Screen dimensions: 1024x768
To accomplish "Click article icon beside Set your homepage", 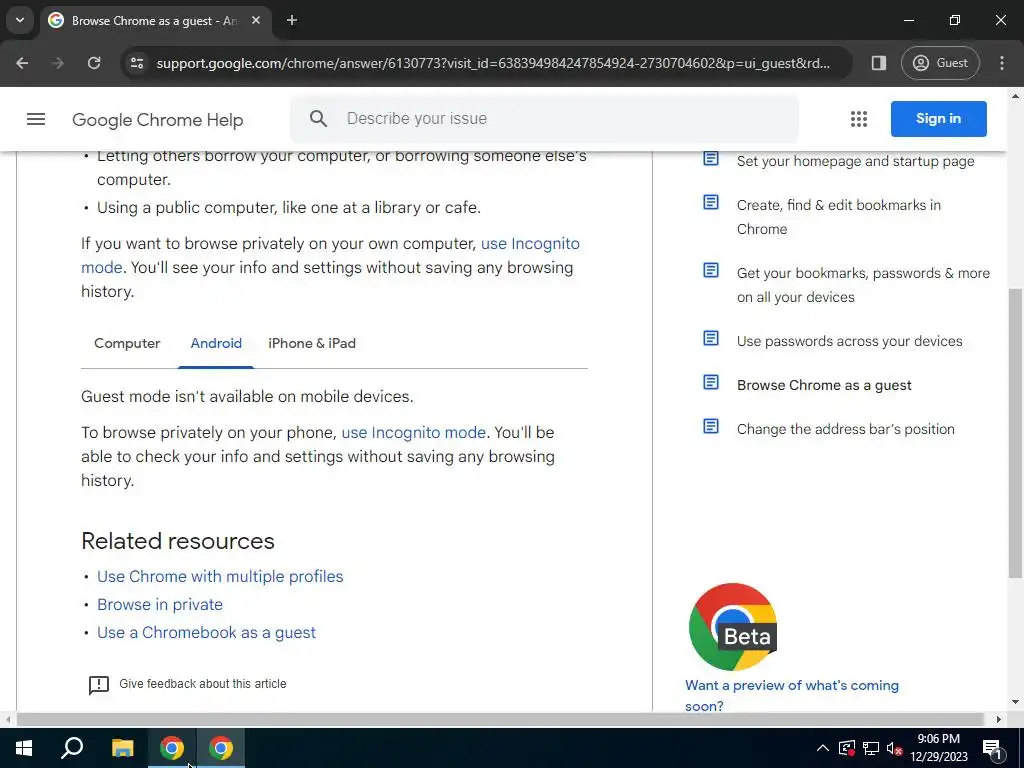I will click(711, 159).
